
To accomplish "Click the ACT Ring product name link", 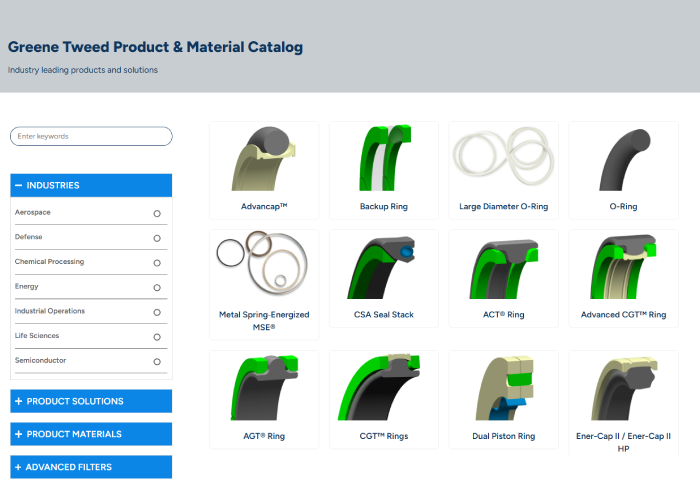I will (x=504, y=315).
